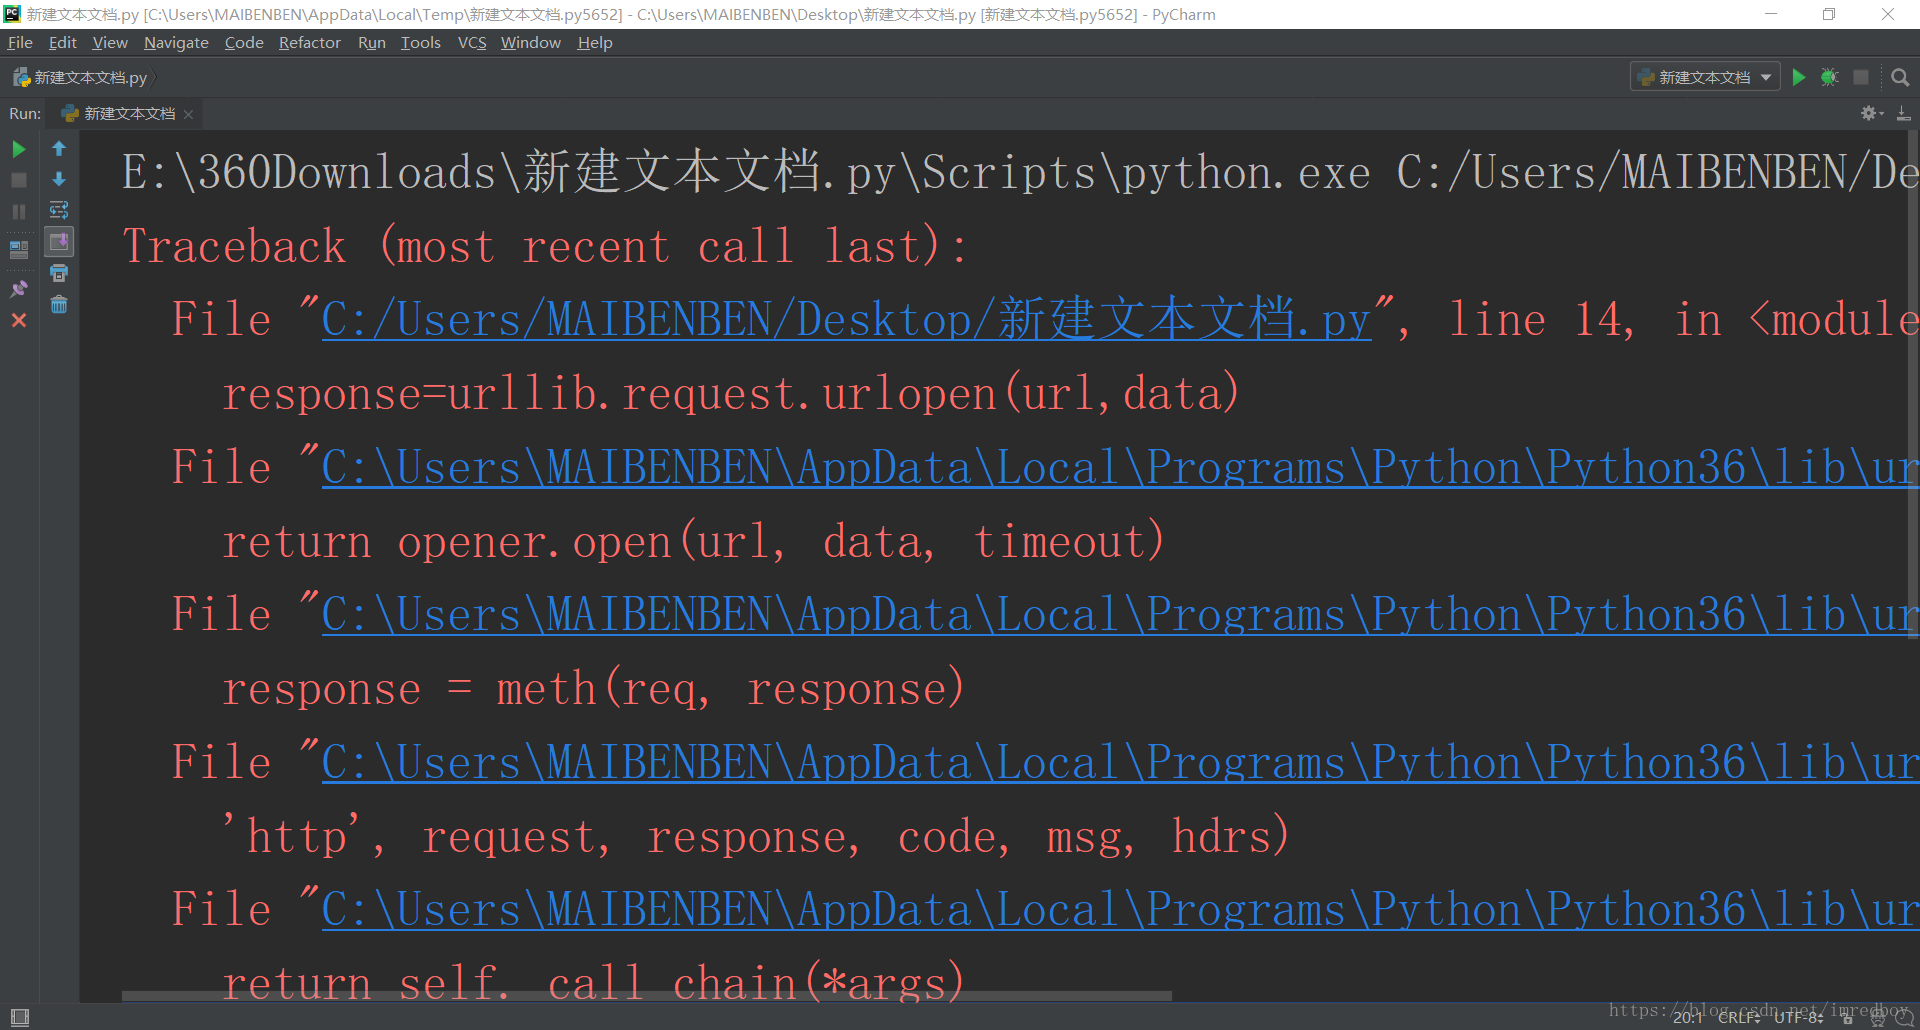Screen dimensions: 1920x1030
Task: Toggle tool window buttons in status bar corner
Action: [x=19, y=1017]
